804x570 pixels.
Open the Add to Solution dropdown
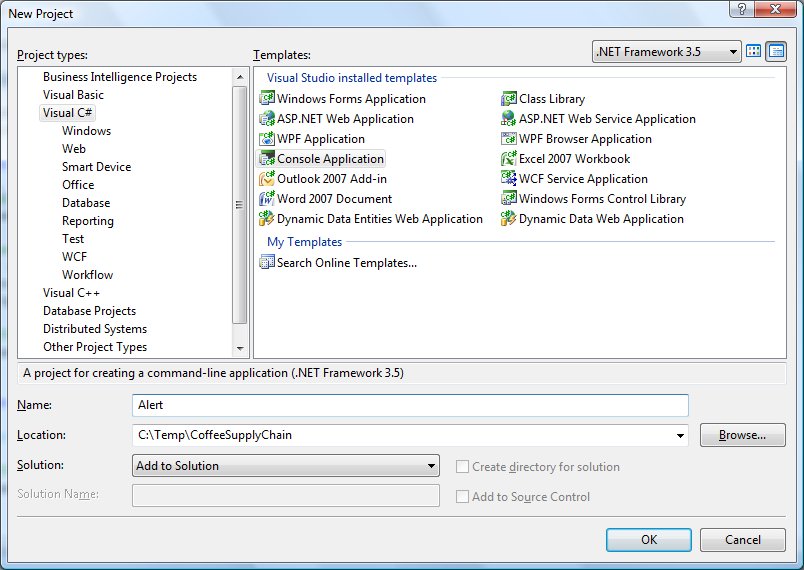[x=286, y=465]
